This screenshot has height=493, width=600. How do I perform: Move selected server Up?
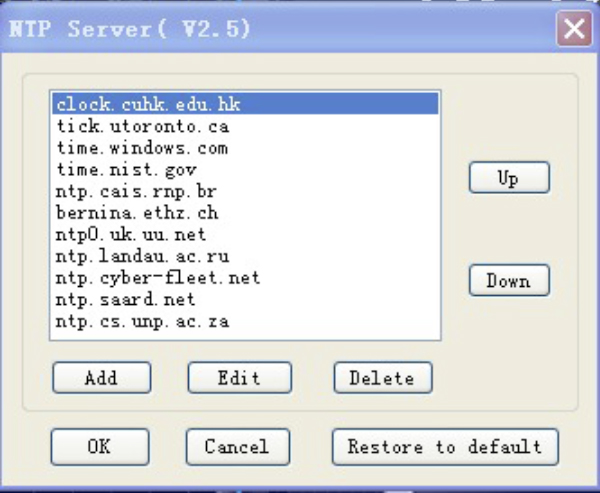tap(509, 178)
